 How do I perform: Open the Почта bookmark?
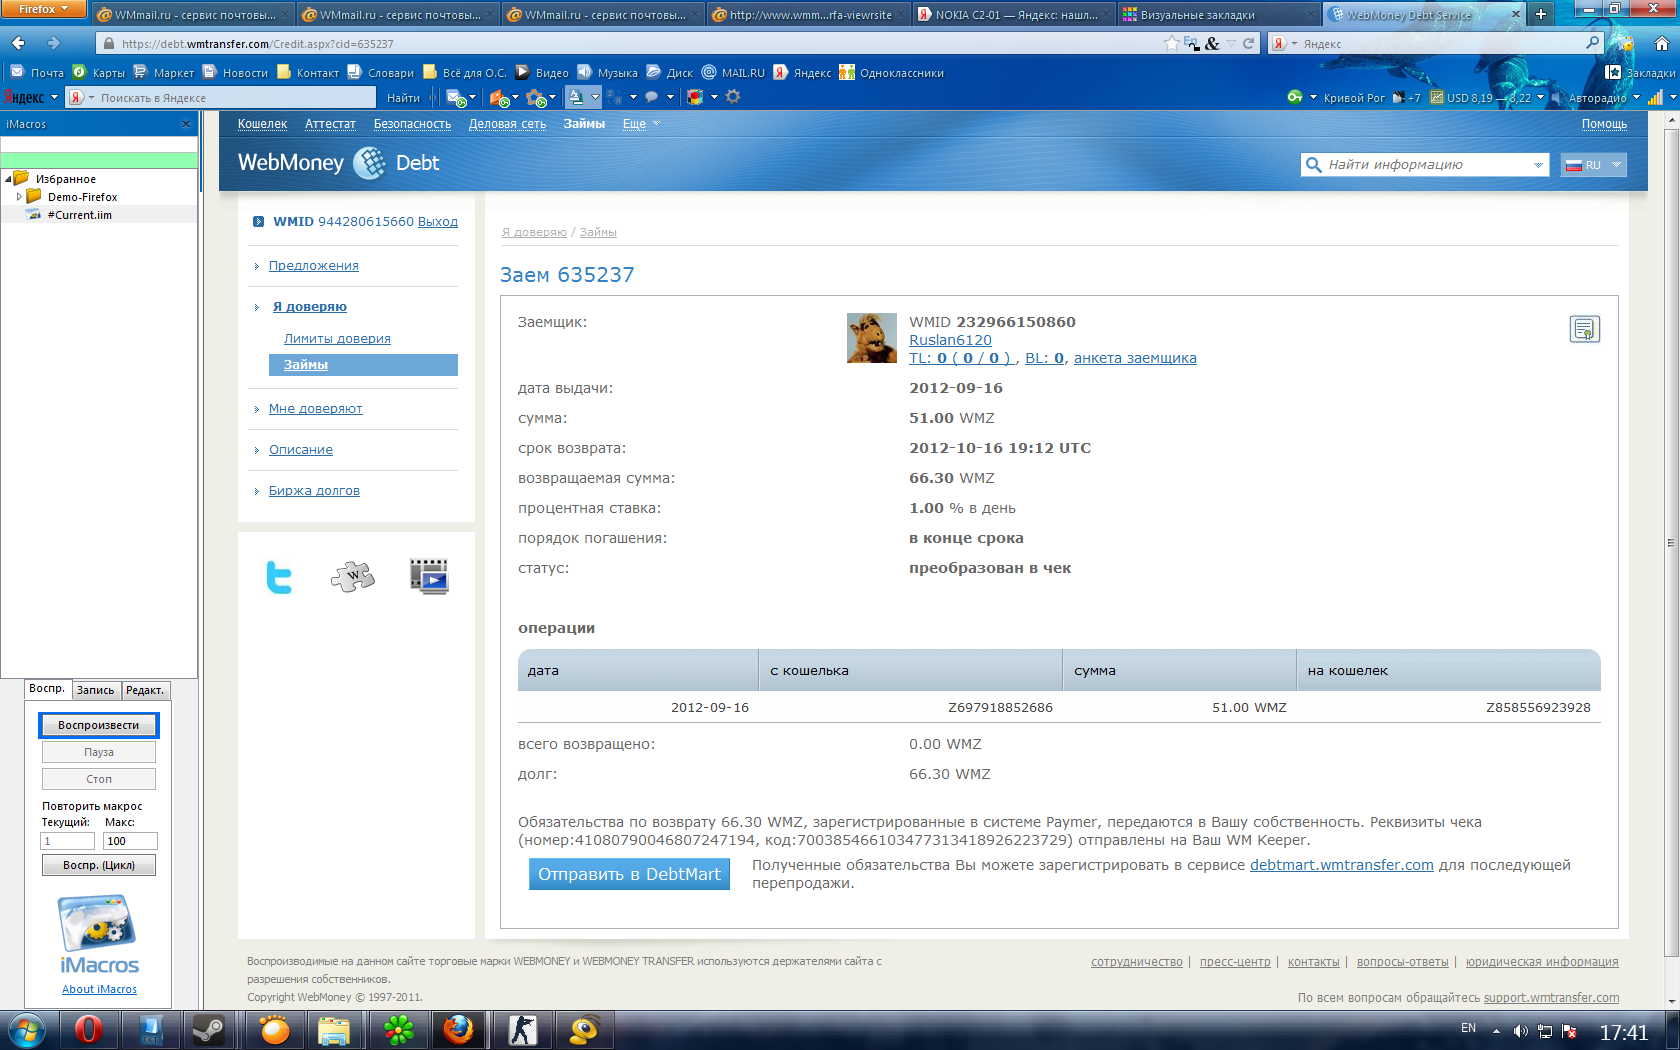(37, 72)
